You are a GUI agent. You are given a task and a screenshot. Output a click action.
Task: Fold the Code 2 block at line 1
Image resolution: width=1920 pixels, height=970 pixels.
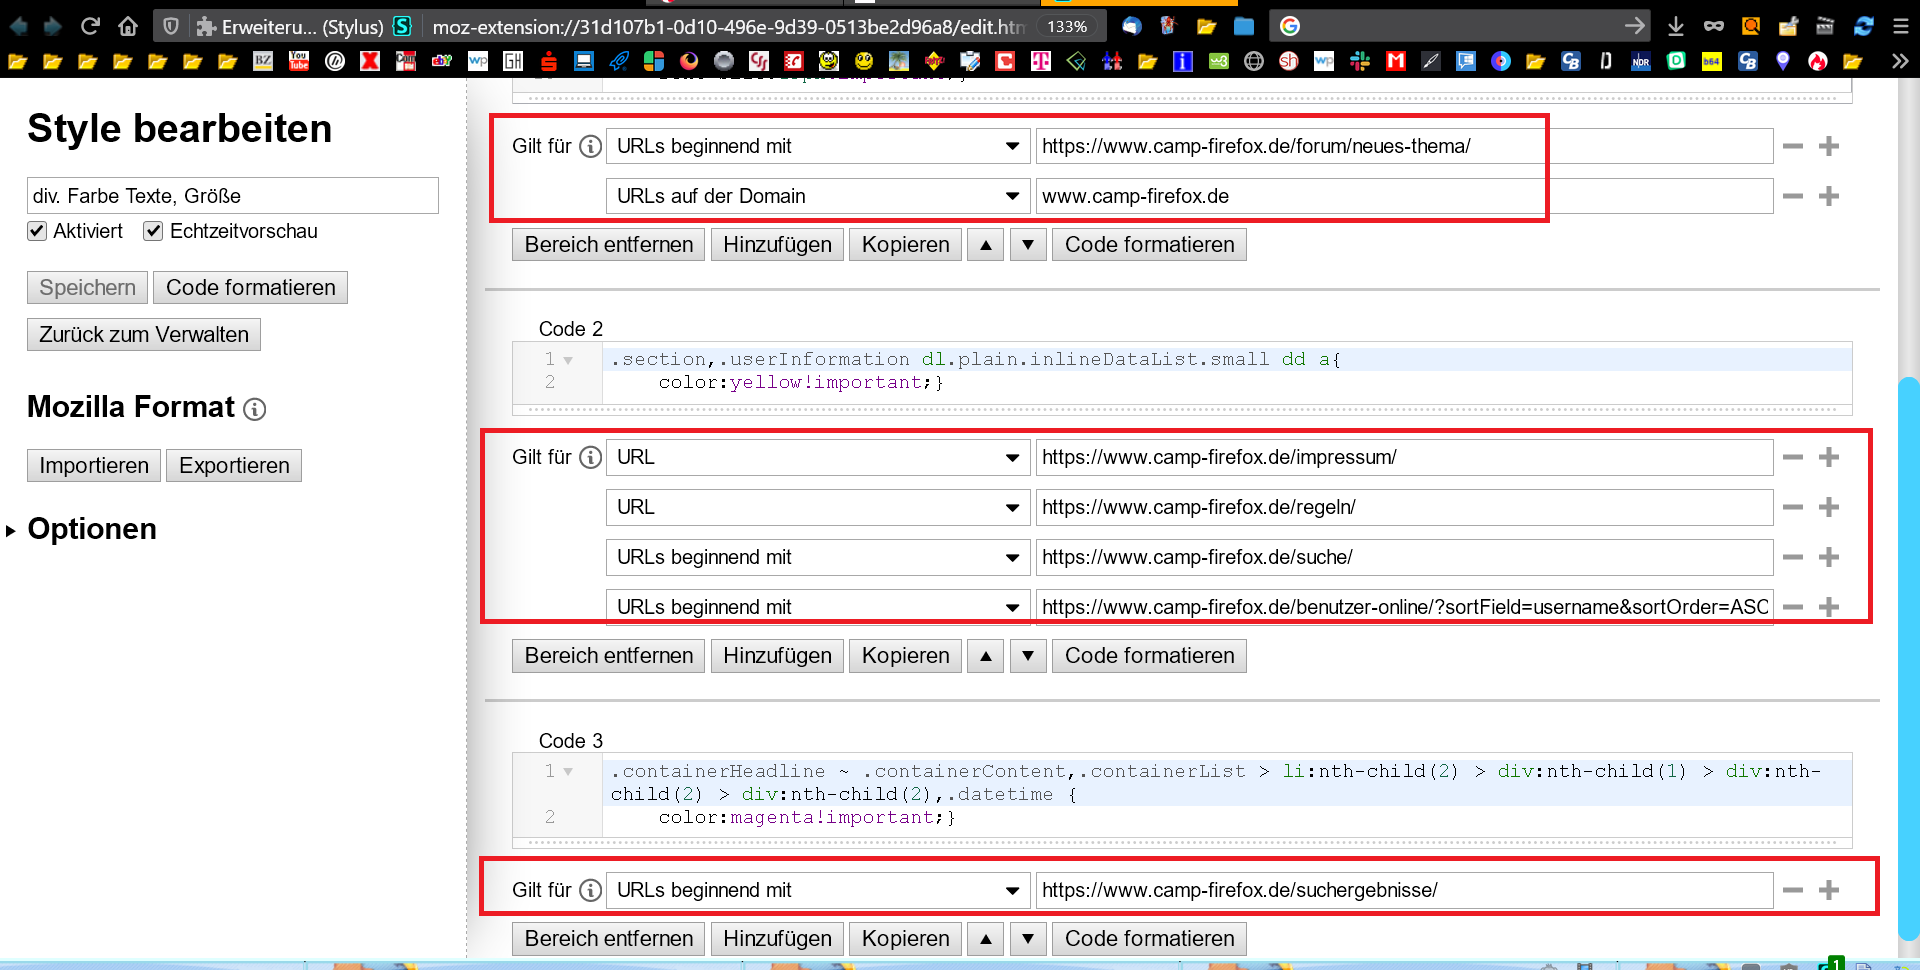click(568, 360)
